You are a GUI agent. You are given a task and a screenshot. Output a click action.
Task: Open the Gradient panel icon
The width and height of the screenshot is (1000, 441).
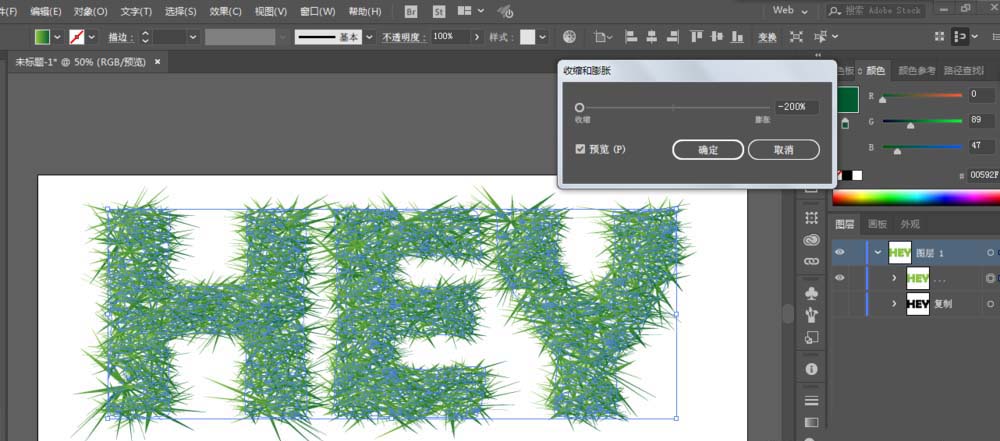[x=811, y=422]
